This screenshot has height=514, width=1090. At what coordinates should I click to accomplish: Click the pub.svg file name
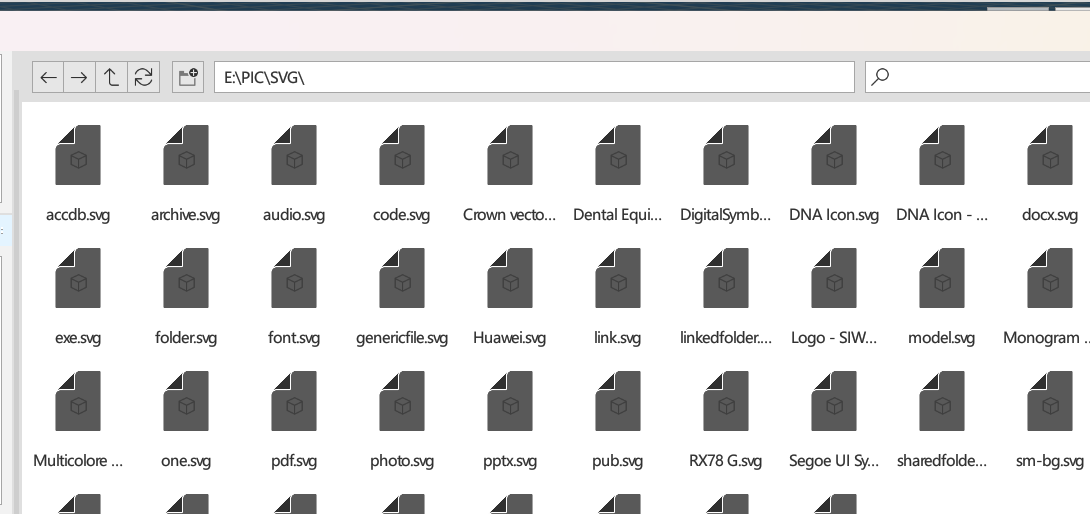click(618, 461)
